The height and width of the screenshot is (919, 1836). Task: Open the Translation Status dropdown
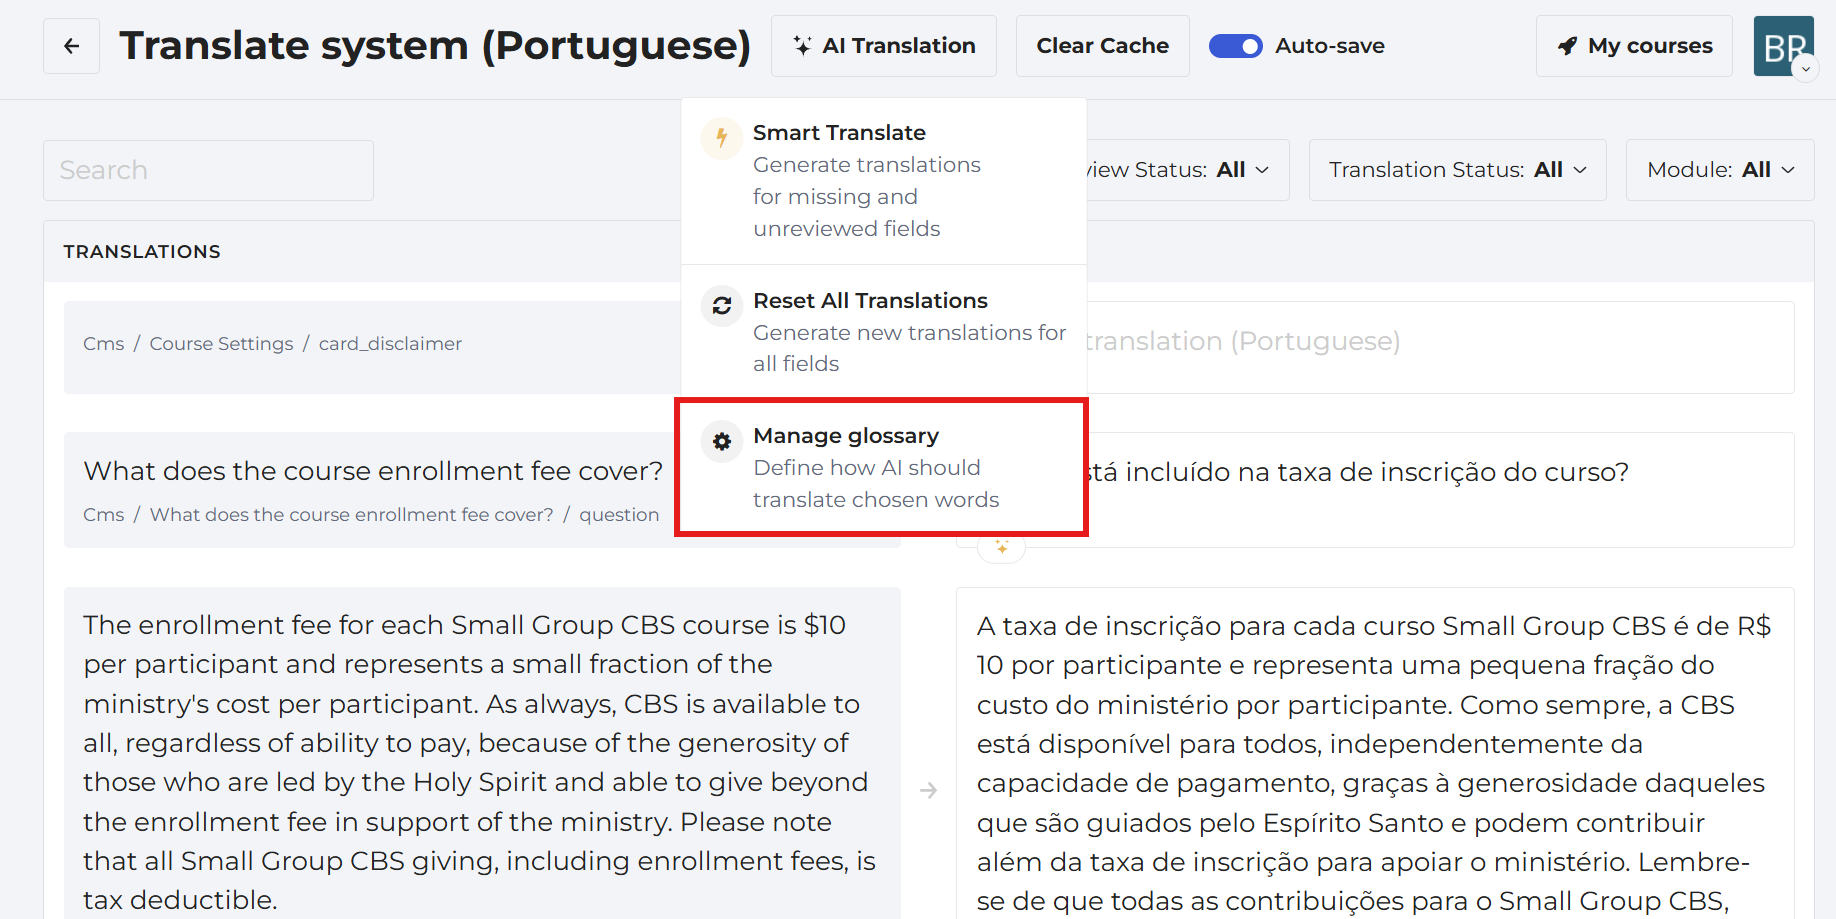[1457, 170]
